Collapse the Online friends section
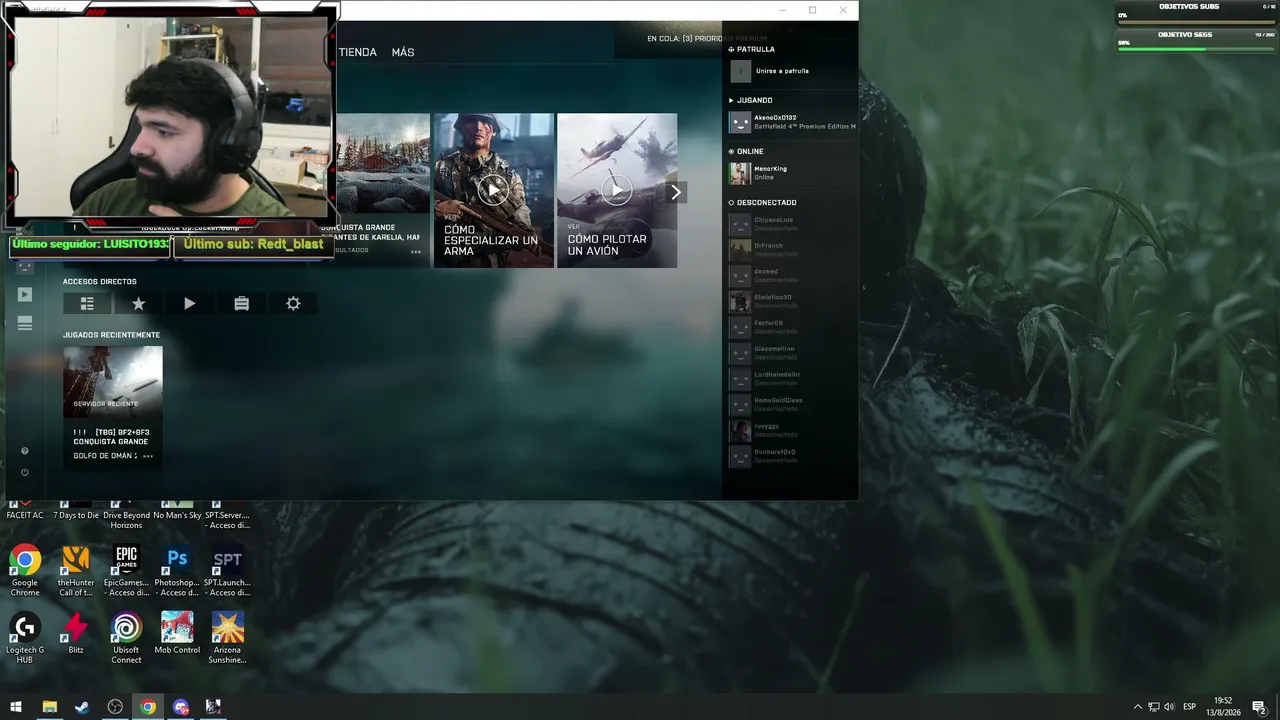Screen dimensions: 1280x720 [747, 152]
